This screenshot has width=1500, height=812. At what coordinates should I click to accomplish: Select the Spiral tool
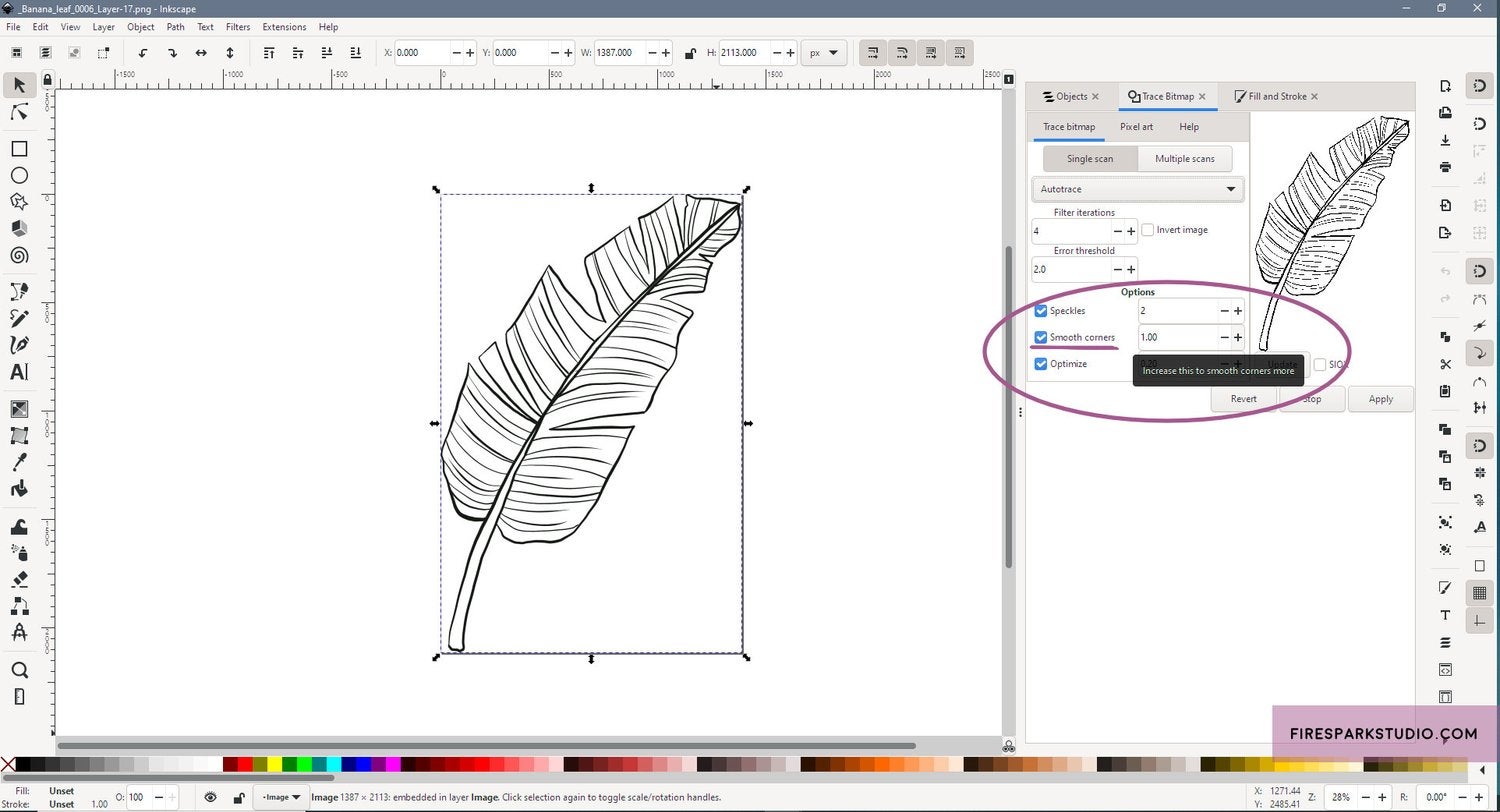tap(18, 256)
